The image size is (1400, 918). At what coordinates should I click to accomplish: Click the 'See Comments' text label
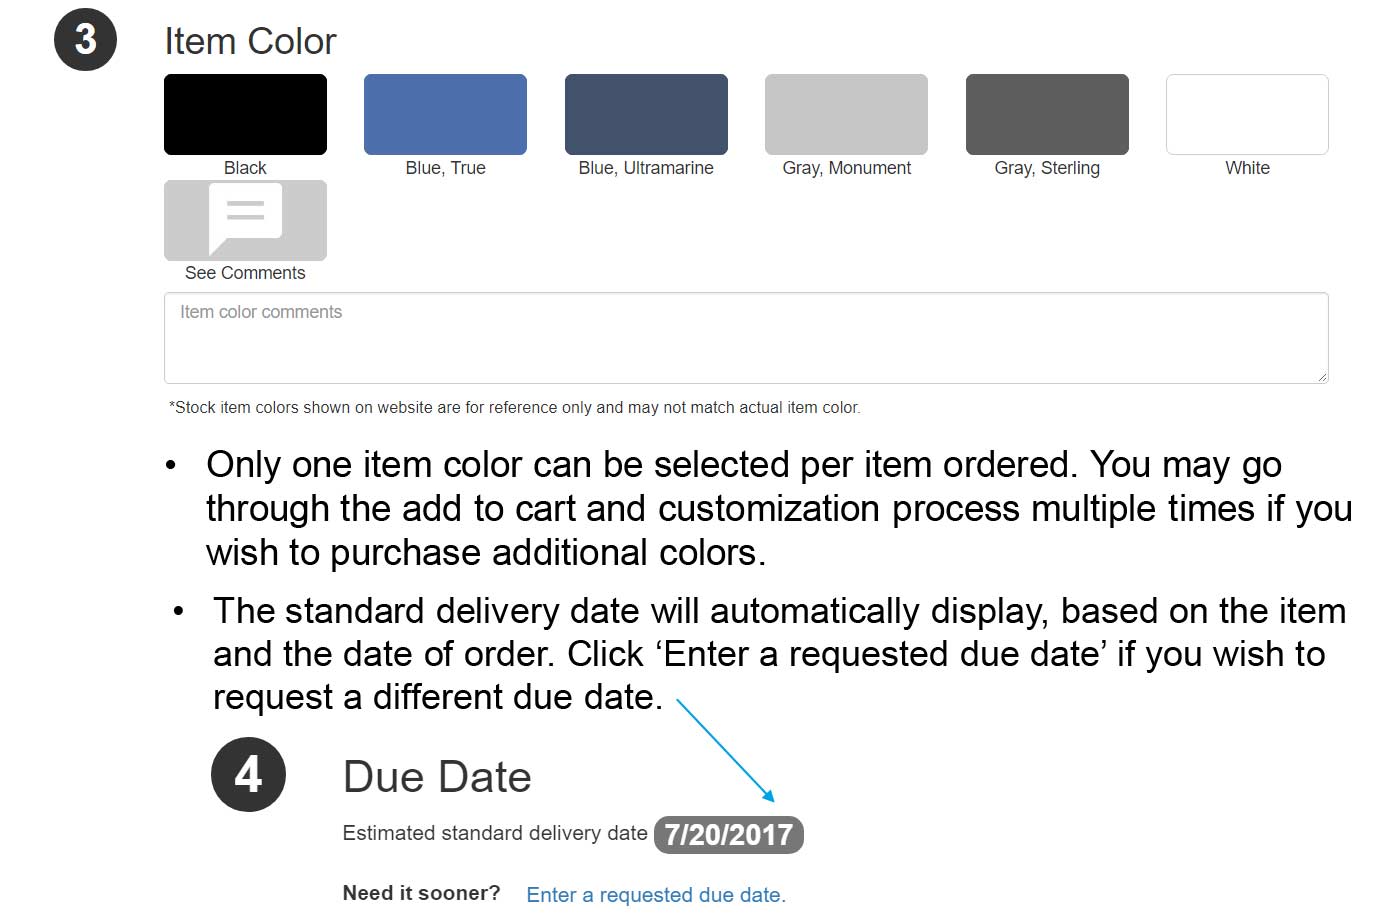point(245,273)
